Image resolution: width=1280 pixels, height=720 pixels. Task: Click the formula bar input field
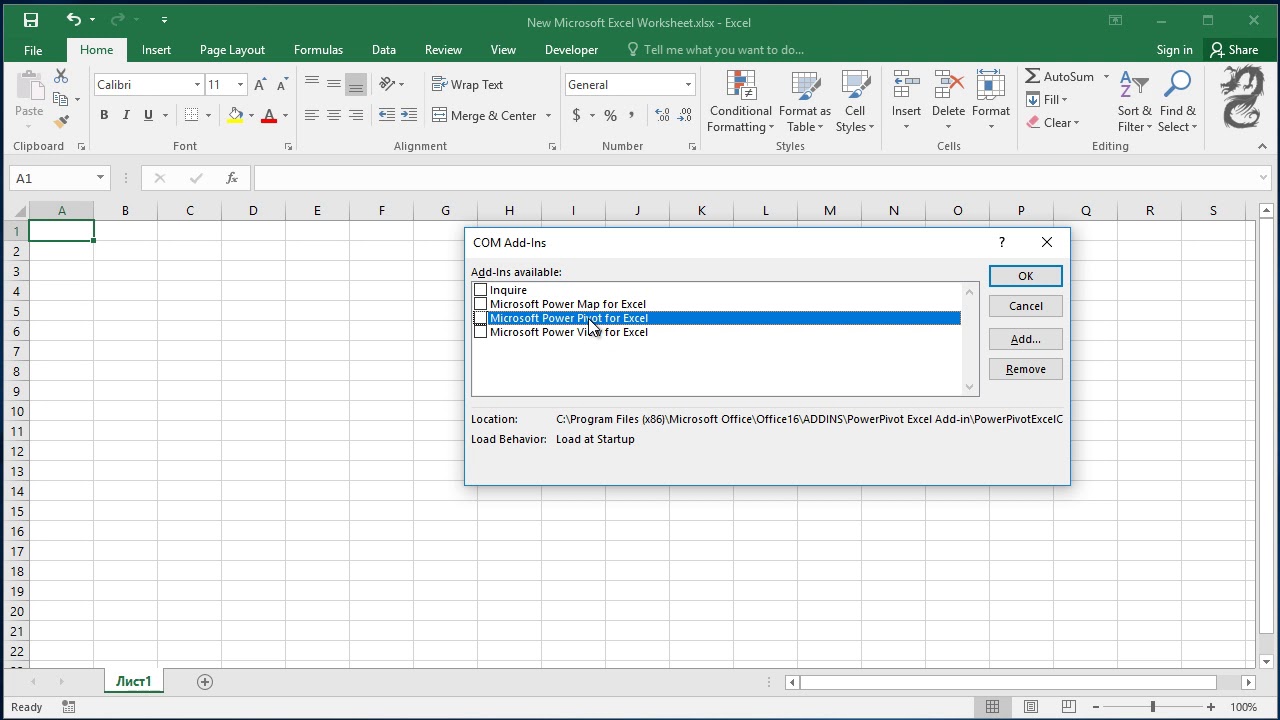pos(762,178)
